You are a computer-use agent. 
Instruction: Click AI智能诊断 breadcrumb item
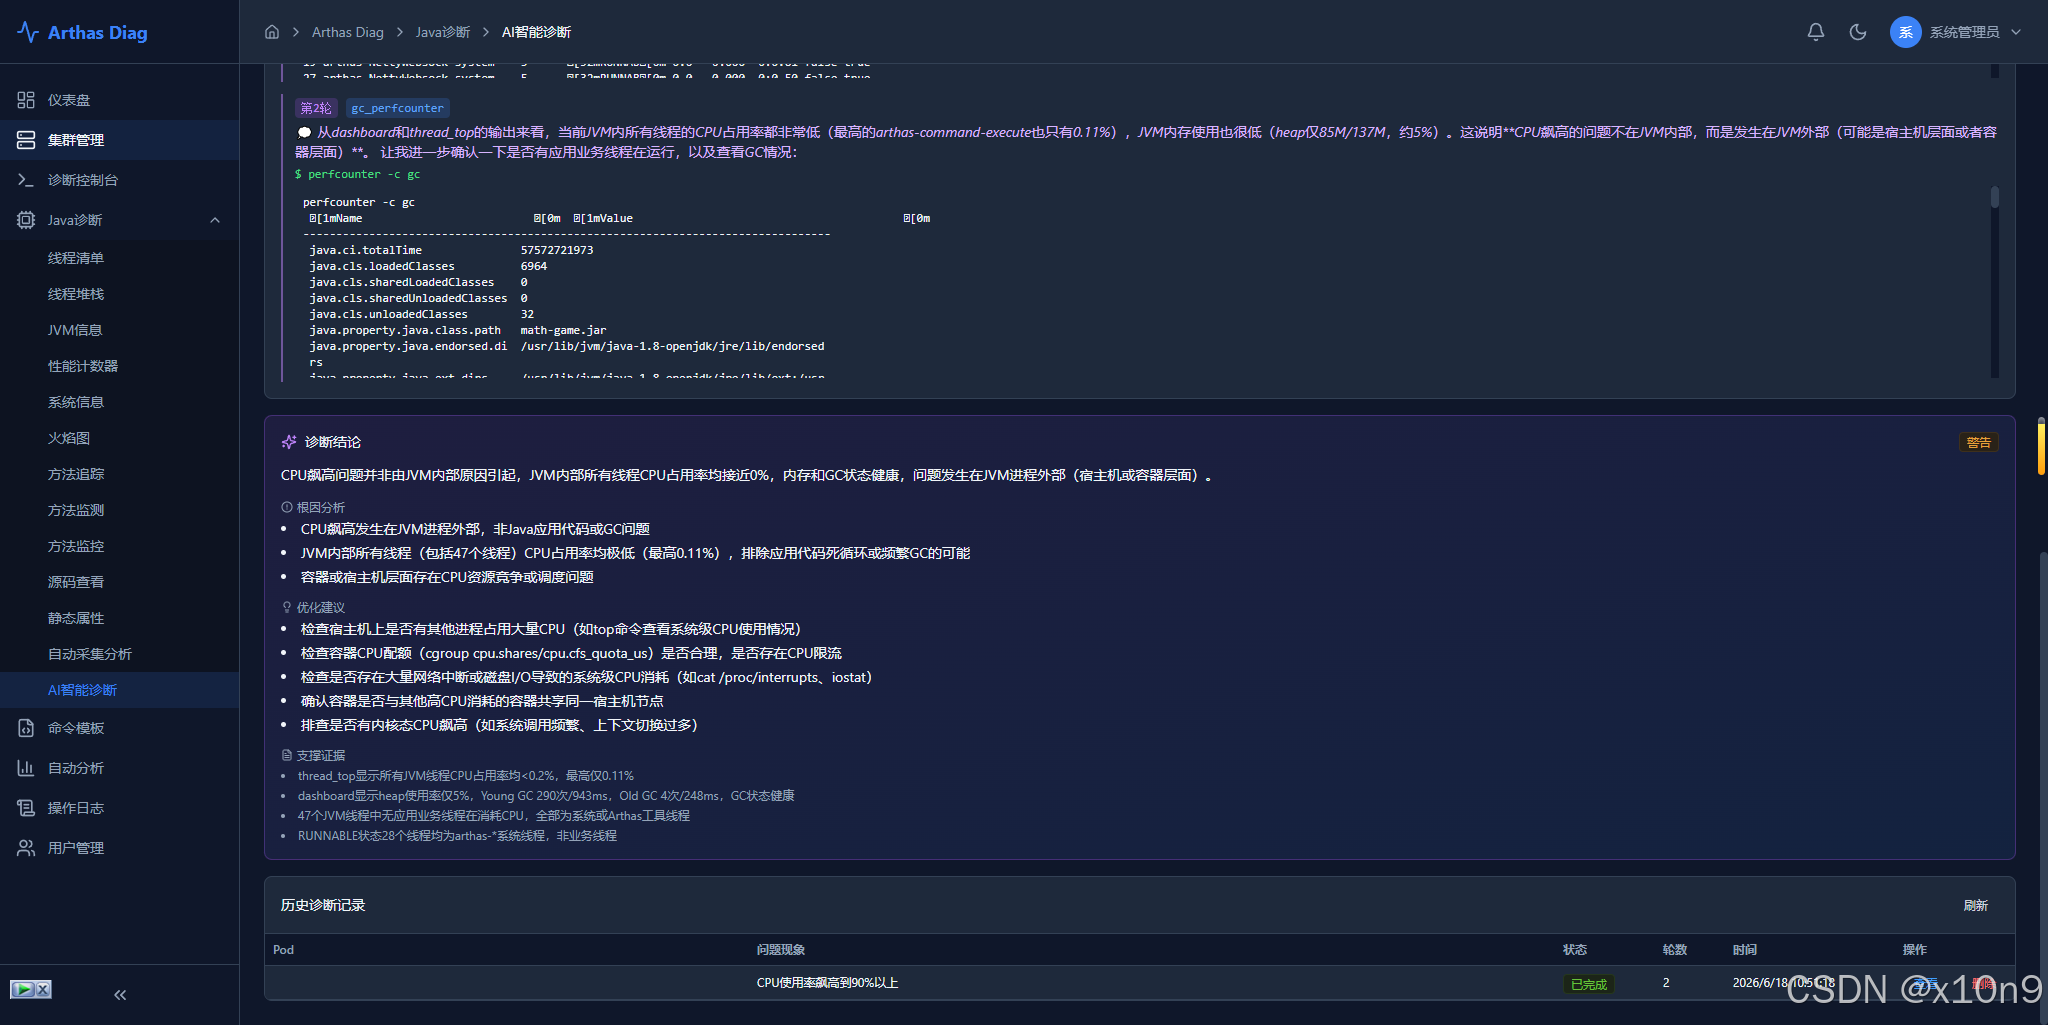(x=536, y=32)
